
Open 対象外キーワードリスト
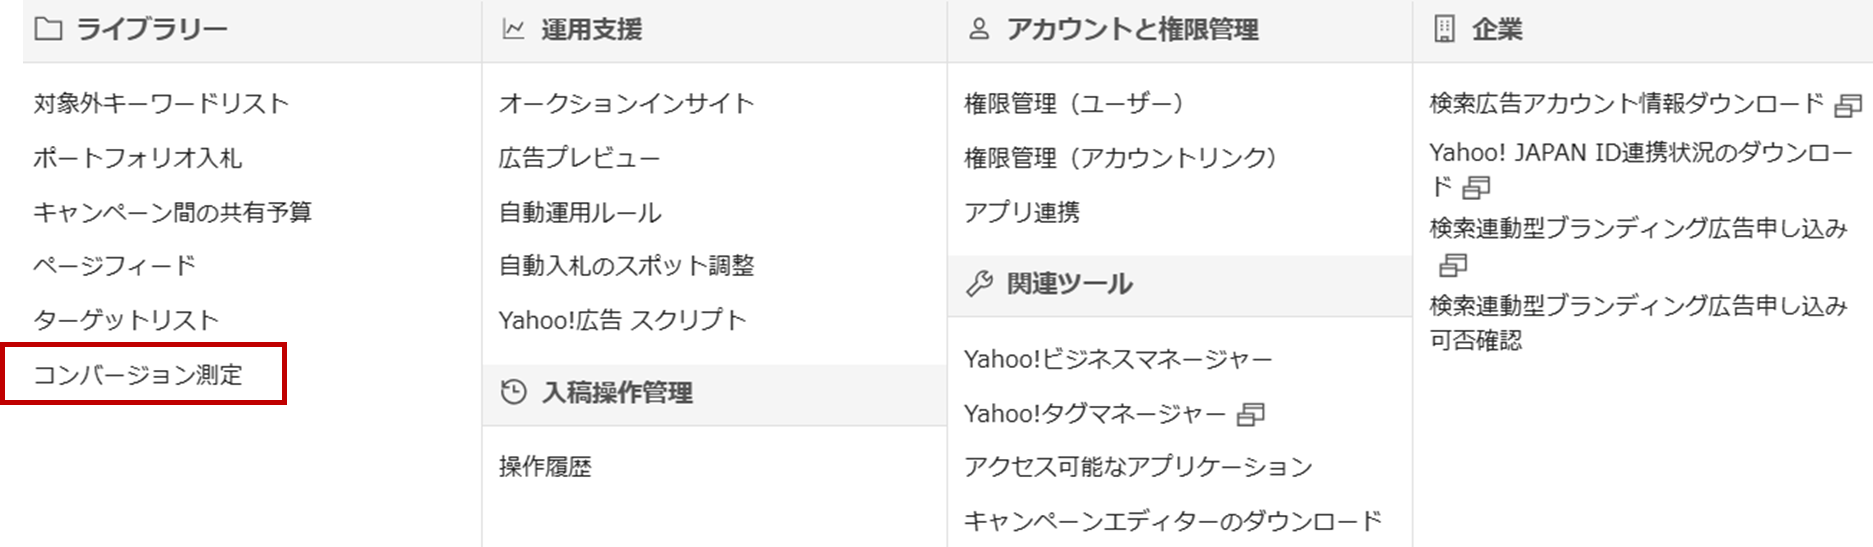click(x=161, y=103)
